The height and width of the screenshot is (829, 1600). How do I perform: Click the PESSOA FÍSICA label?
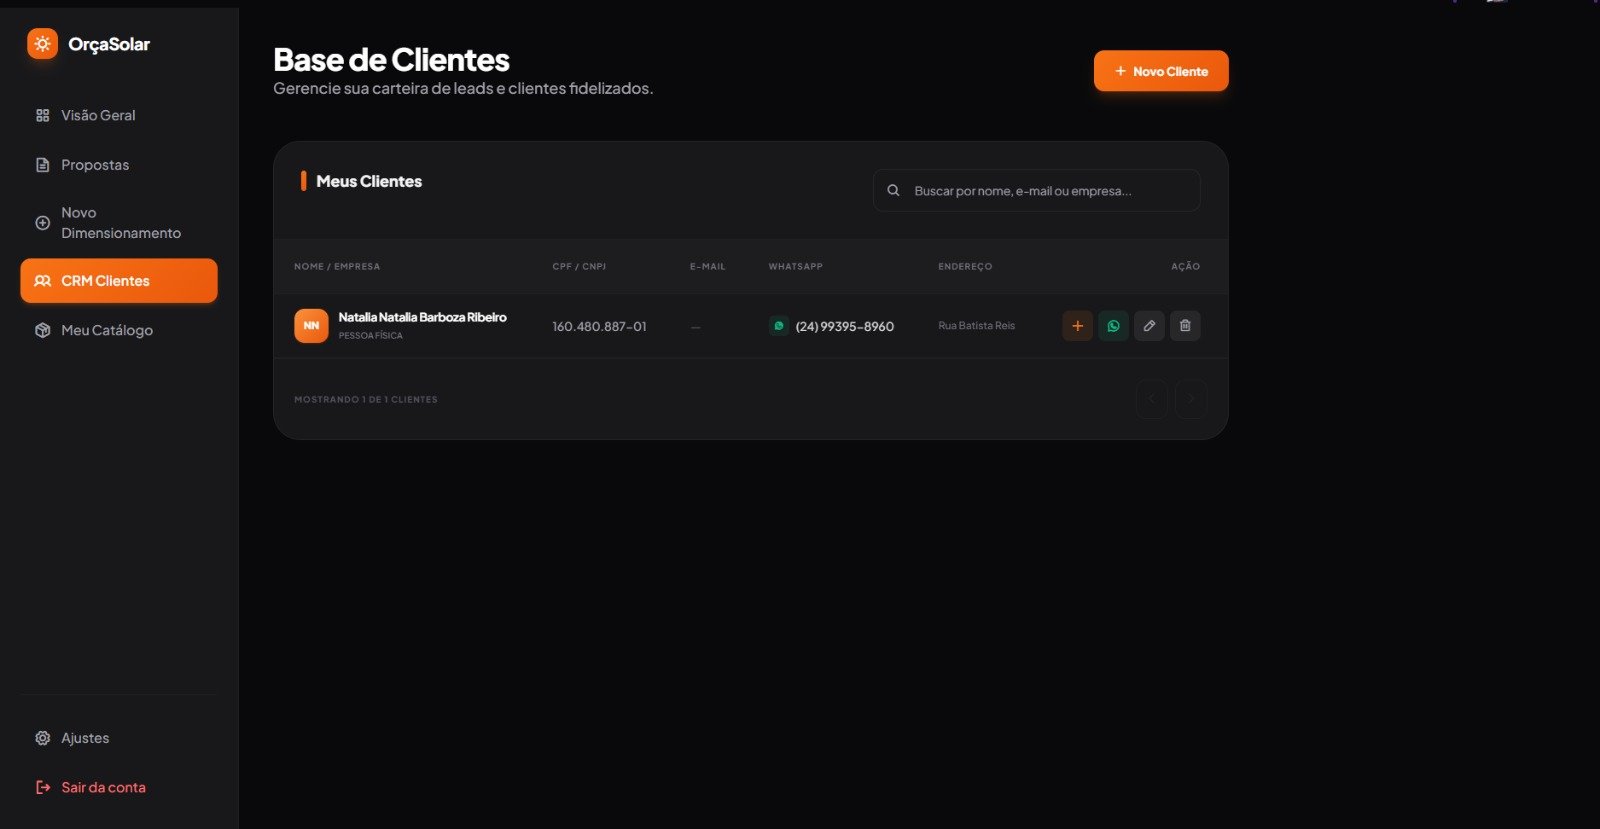(x=370, y=336)
